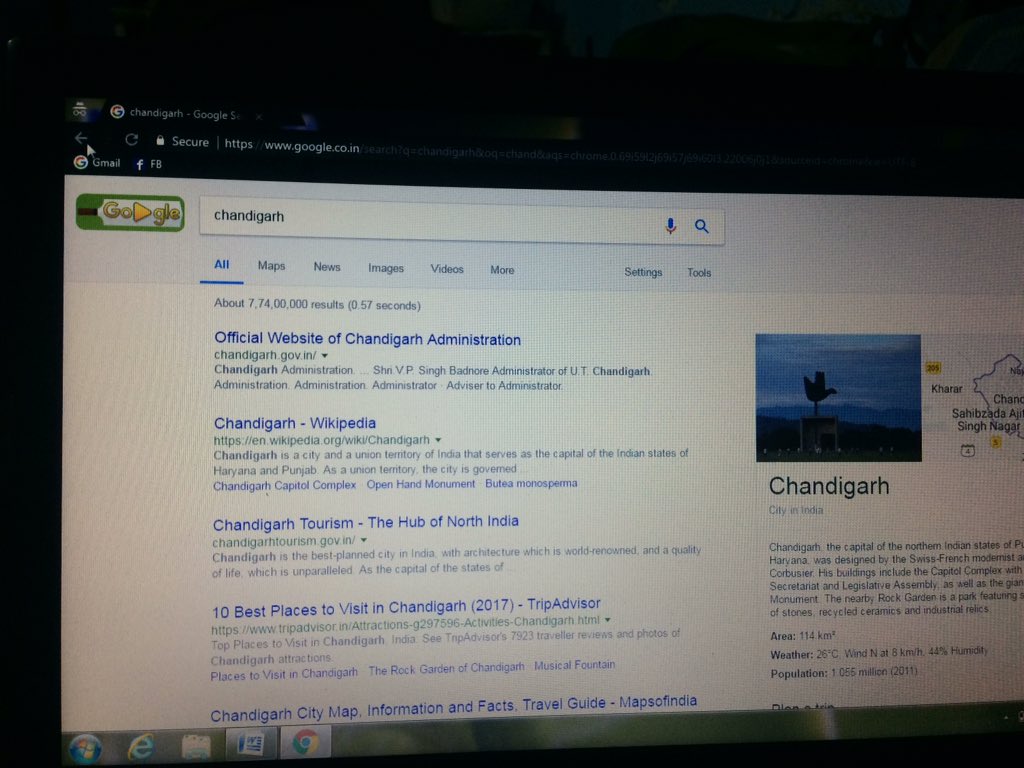Image resolution: width=1024 pixels, height=768 pixels.
Task: Click the Chandigarh knowledge panel title
Action: click(x=829, y=486)
